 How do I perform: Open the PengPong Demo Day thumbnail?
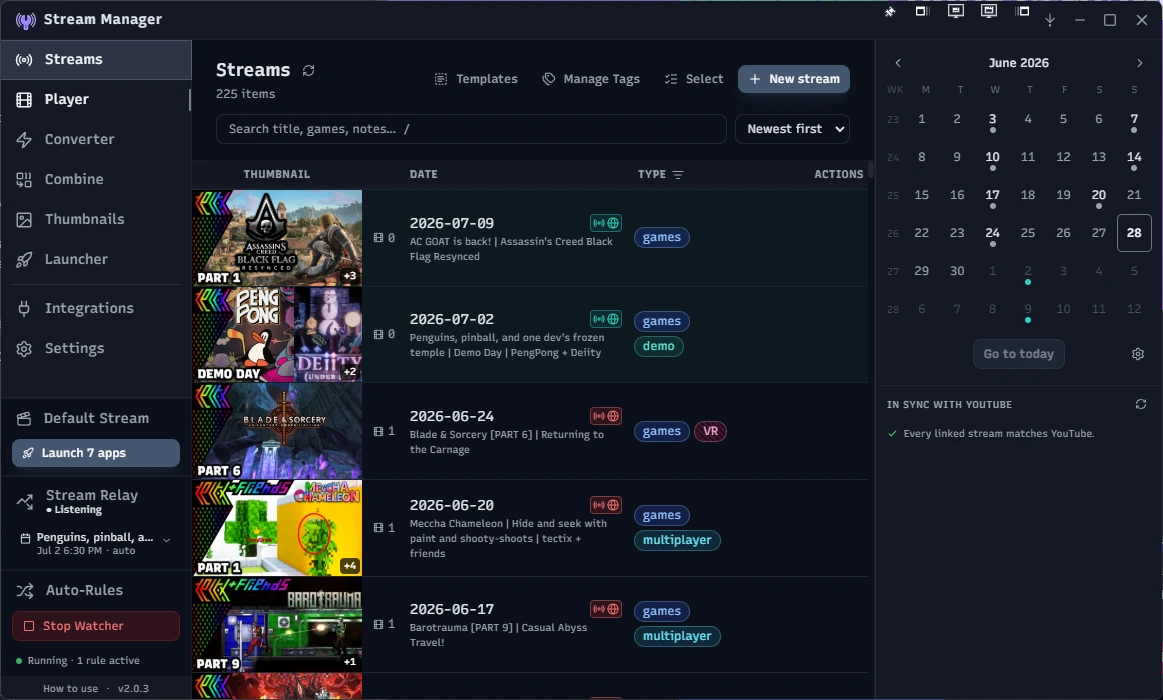click(277, 334)
